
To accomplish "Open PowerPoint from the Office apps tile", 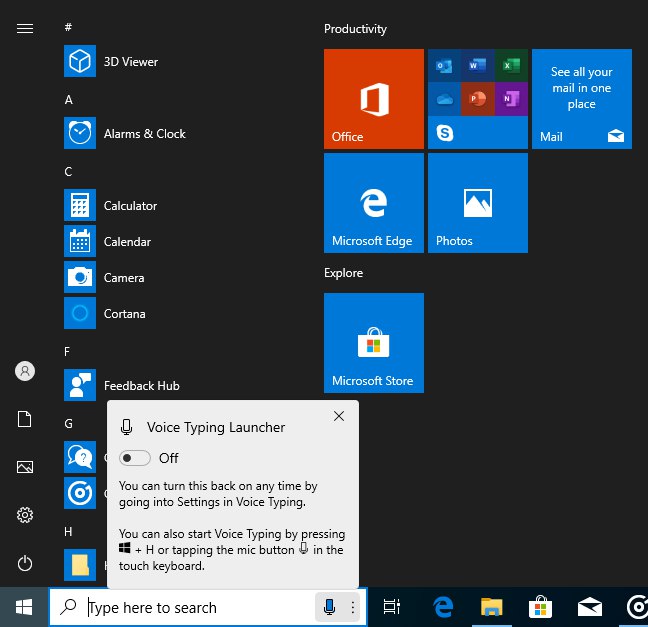I will click(x=478, y=99).
